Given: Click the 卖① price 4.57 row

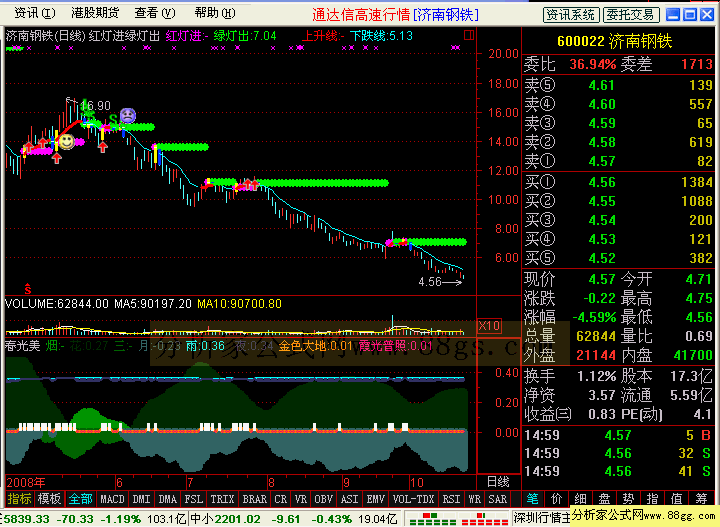Looking at the screenshot, I should click(619, 161).
